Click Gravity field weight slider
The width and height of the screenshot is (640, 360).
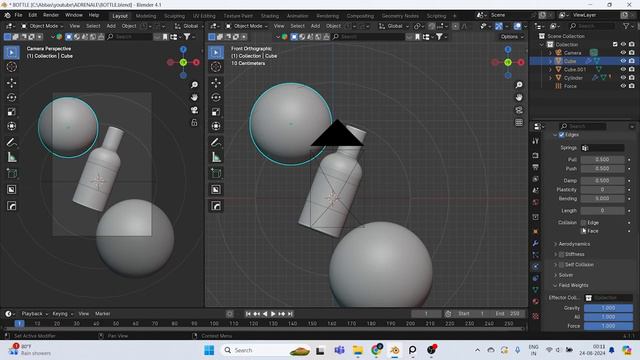[x=608, y=308]
